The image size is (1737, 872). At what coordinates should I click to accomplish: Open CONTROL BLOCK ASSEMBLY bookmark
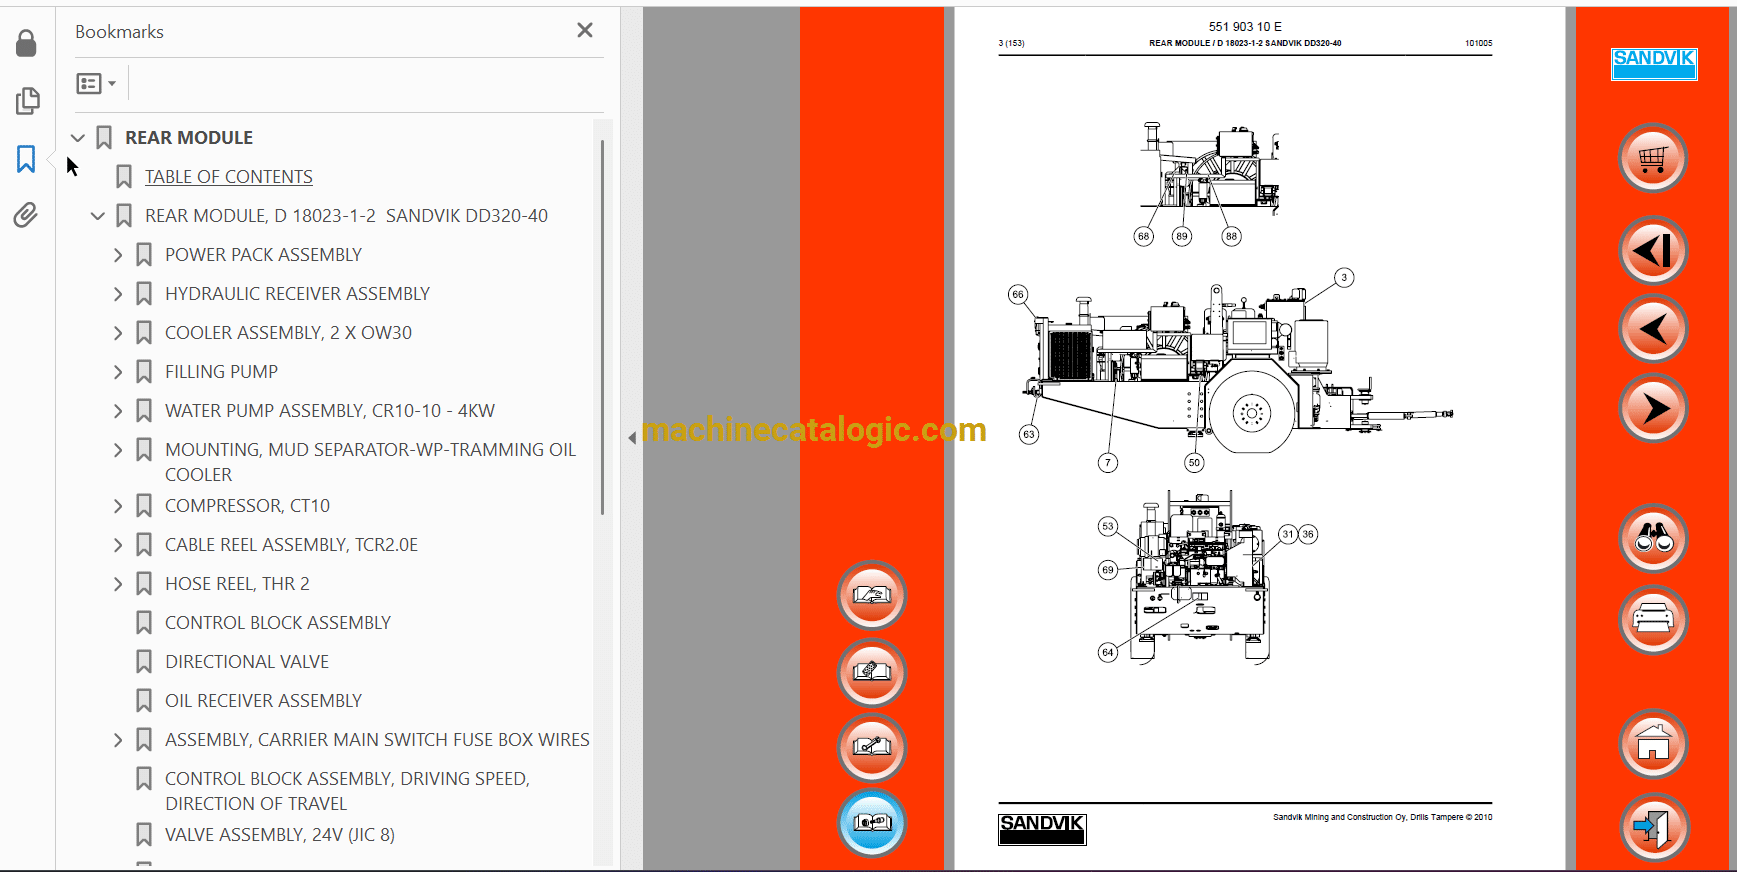(x=278, y=623)
